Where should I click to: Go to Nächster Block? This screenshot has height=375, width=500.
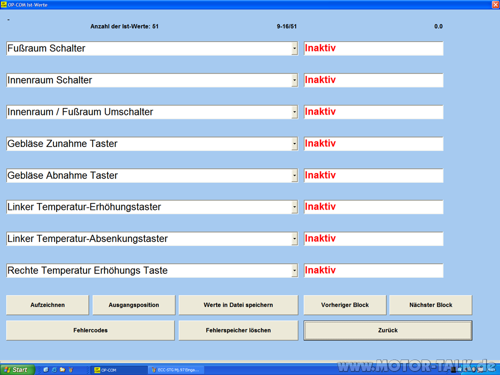tap(431, 305)
